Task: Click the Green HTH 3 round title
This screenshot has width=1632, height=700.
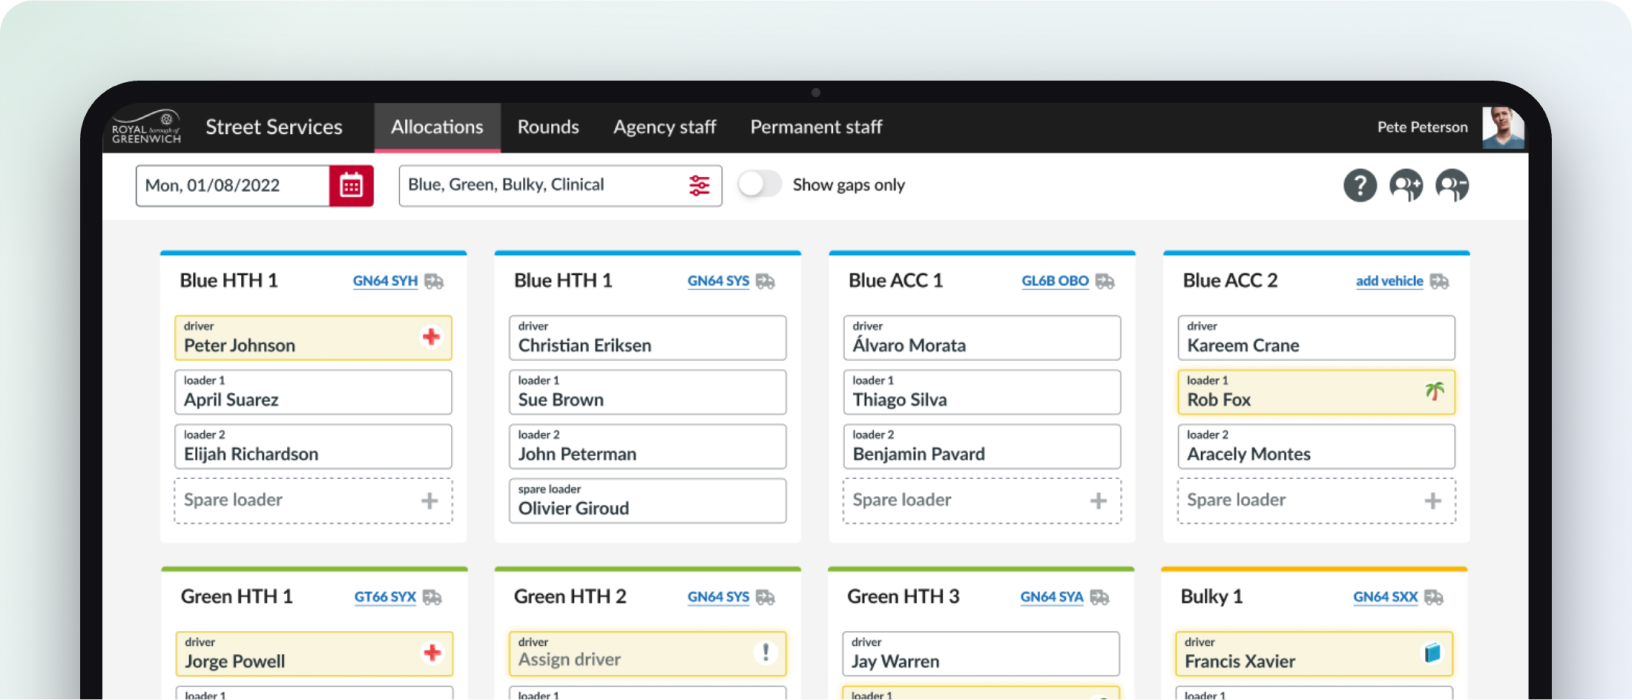Action: [x=903, y=597]
